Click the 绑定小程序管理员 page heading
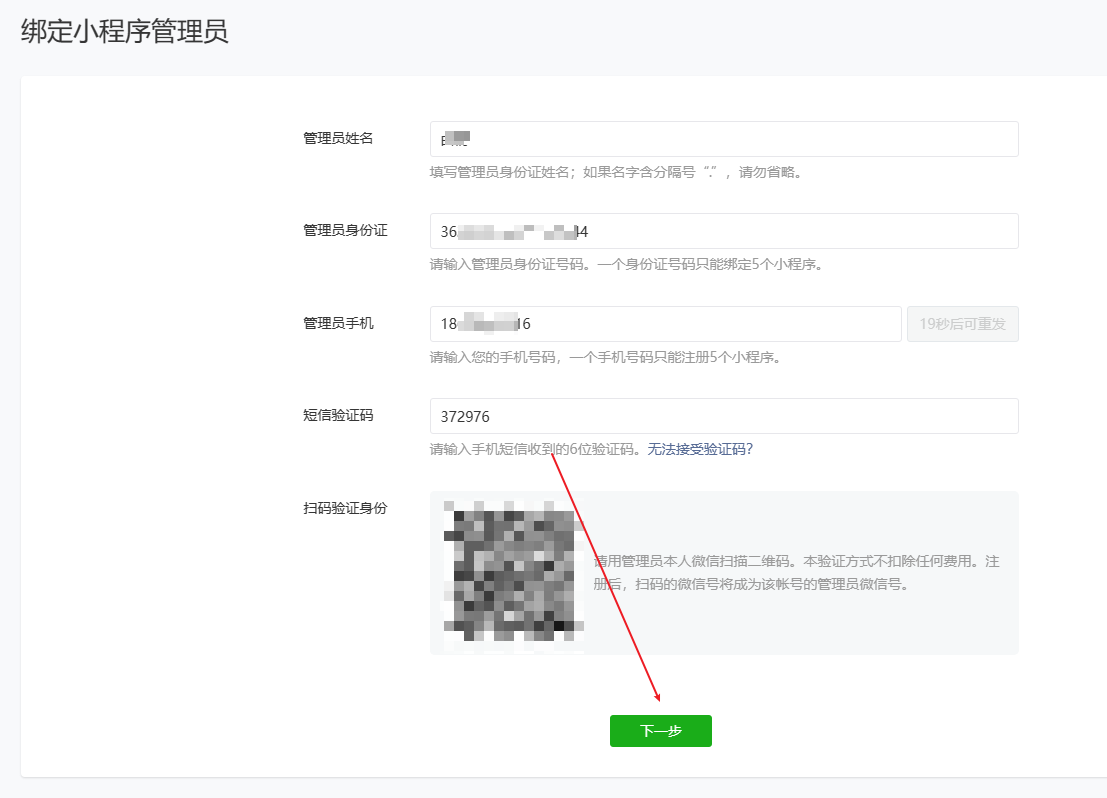 124,32
